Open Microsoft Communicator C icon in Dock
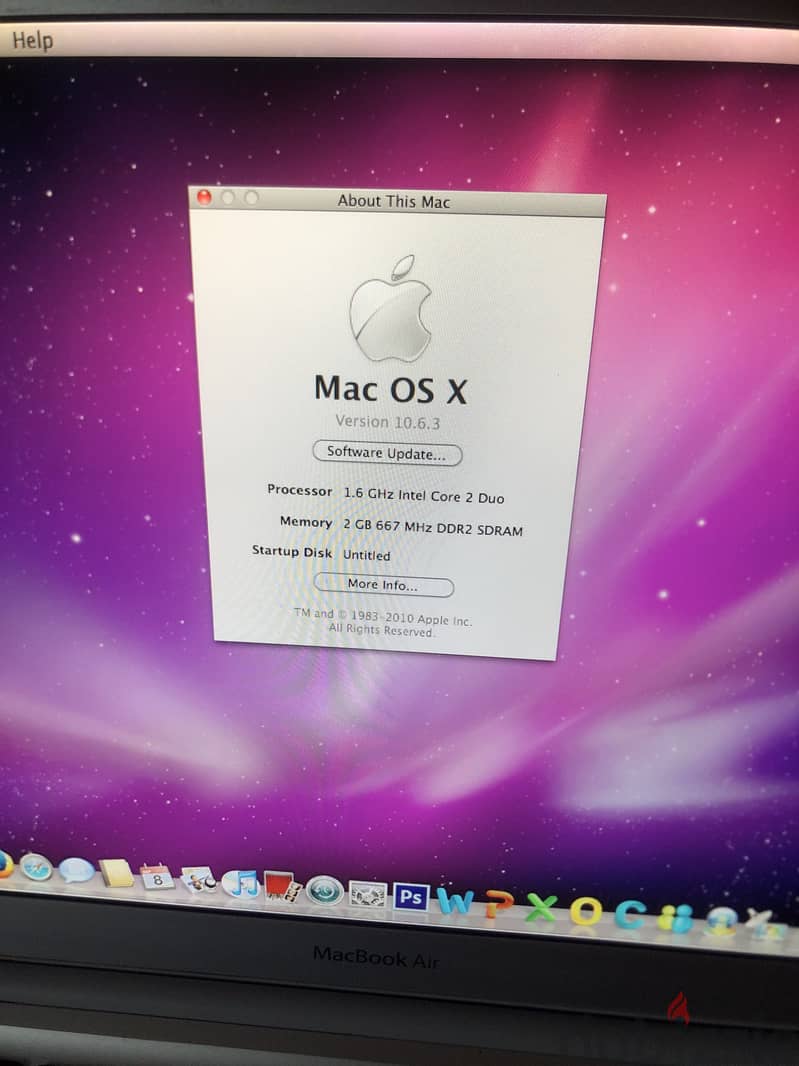Screen dimensions: 799x1066 (630, 915)
